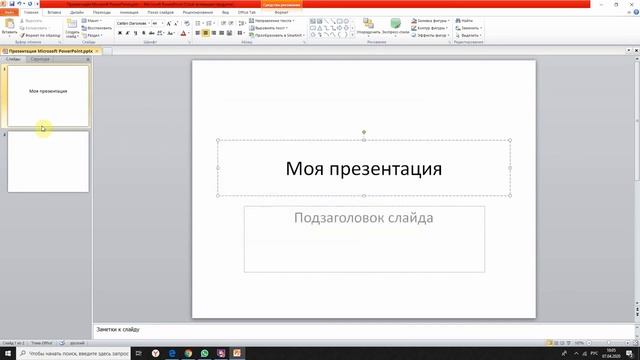Image resolution: width=640 pixels, height=360 pixels.
Task: Open Google Chrome from the taskbar
Action: click(188, 353)
